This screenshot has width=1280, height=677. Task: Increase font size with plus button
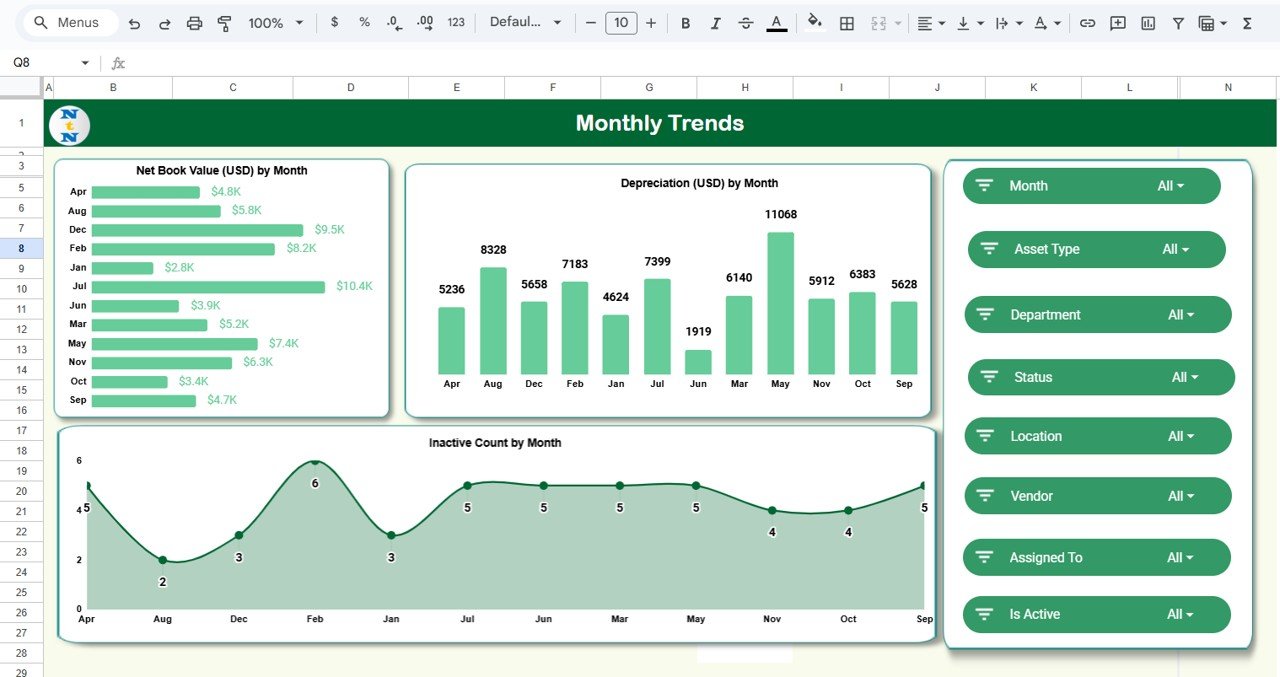click(x=651, y=23)
